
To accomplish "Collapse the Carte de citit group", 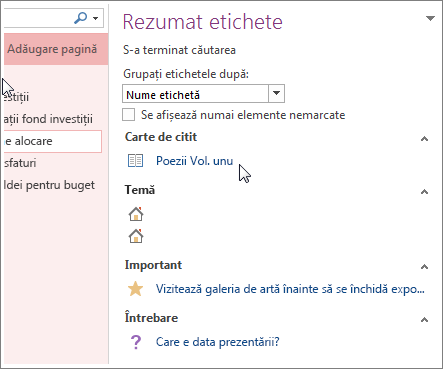I will click(424, 139).
